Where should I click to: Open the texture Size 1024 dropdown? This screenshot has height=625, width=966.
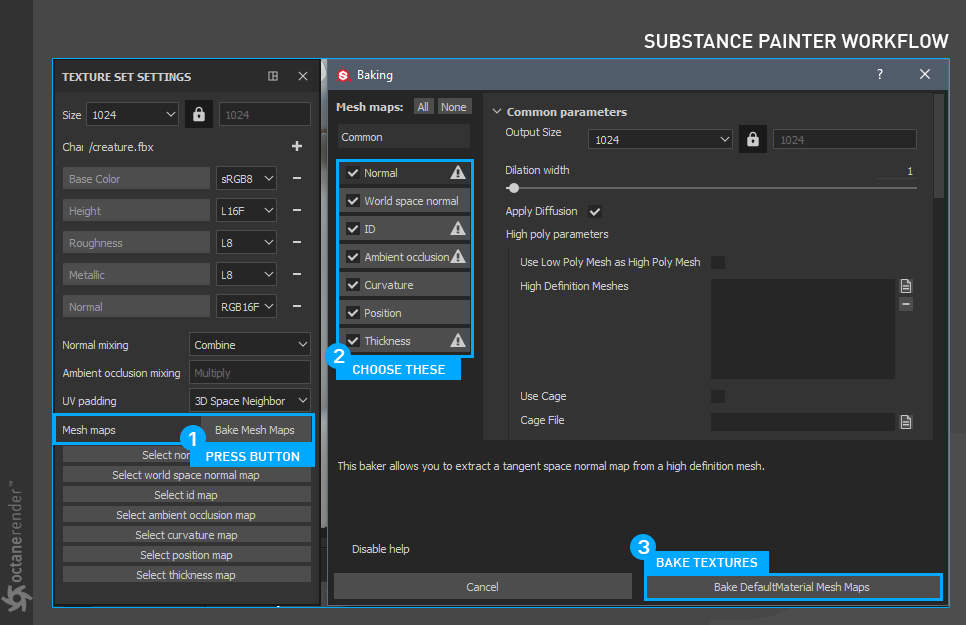132,115
